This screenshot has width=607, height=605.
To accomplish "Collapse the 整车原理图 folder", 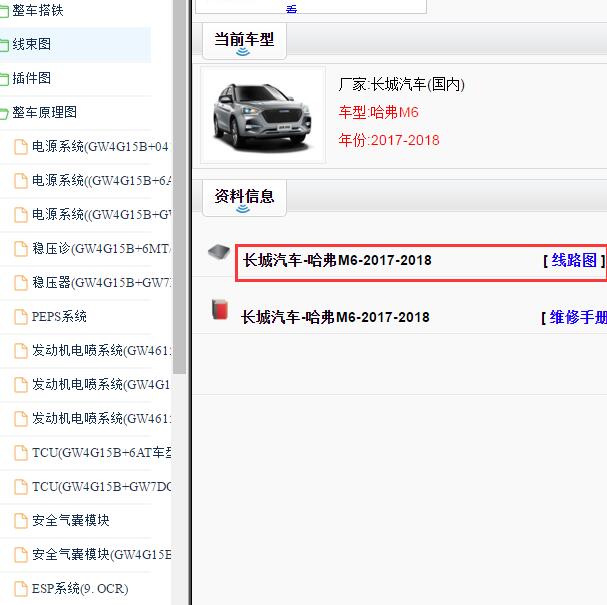I will coord(44,113).
